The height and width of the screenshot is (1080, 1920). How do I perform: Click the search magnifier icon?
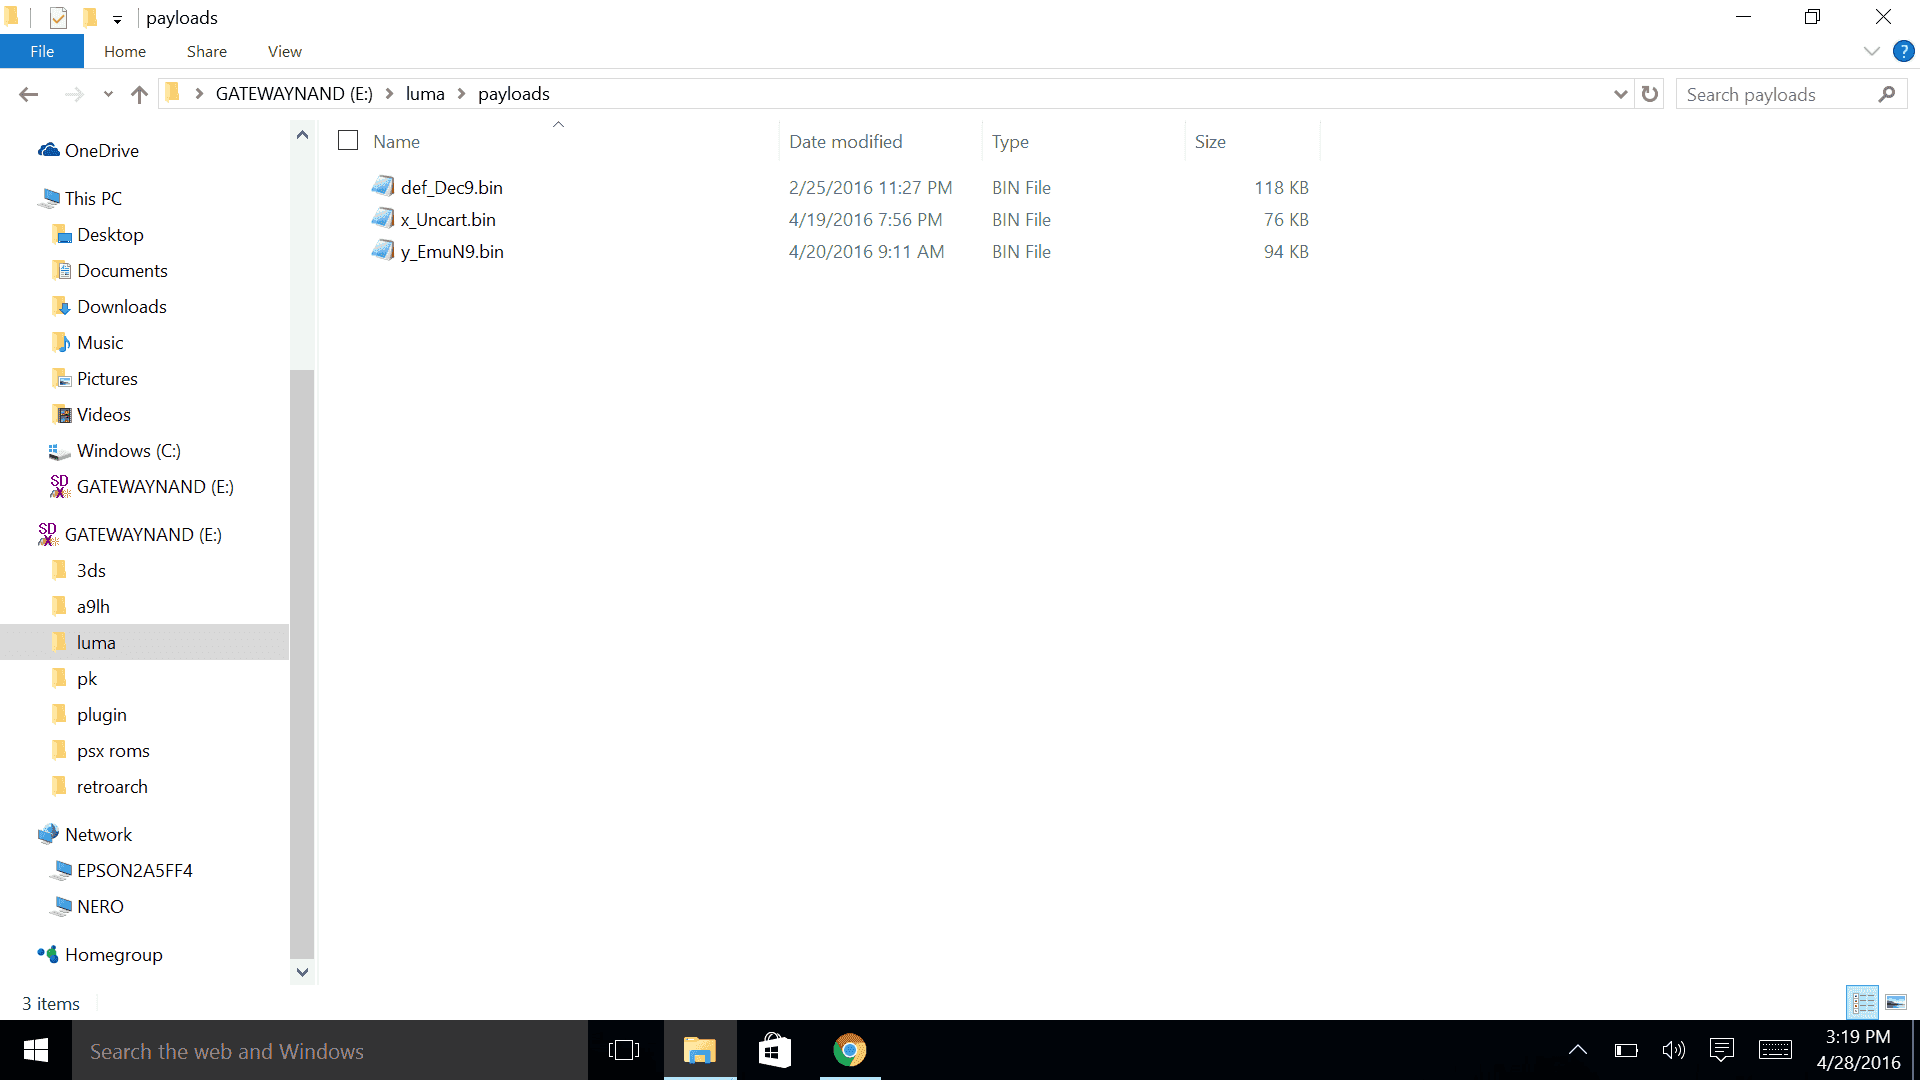pyautogui.click(x=1887, y=94)
